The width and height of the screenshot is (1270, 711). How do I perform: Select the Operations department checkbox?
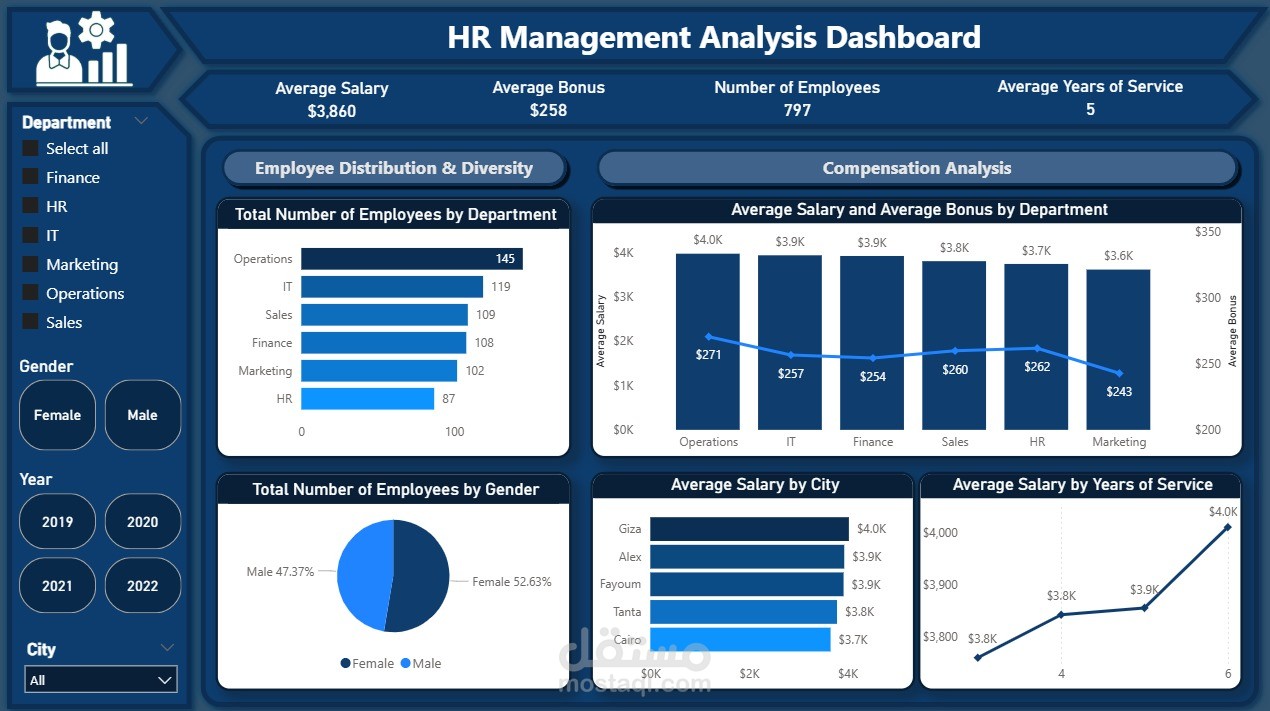tap(31, 293)
